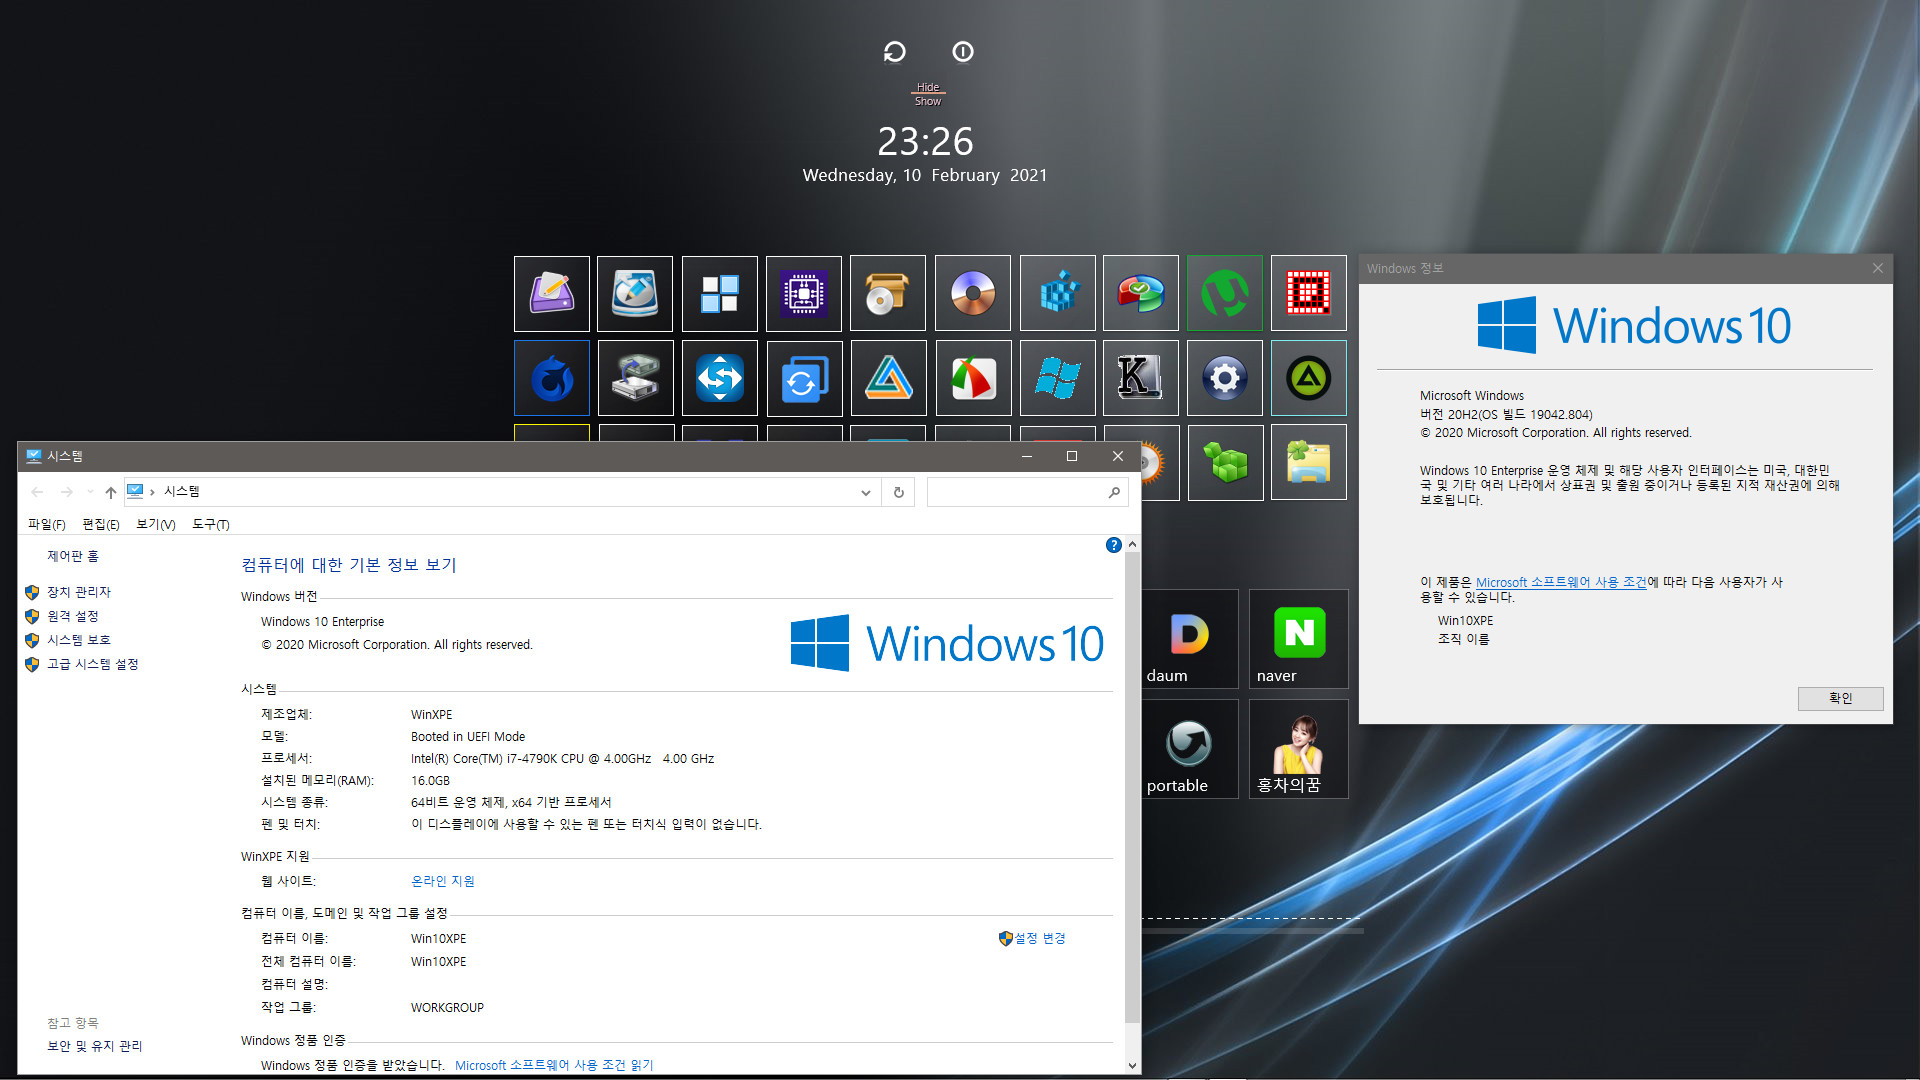Click the System window vertical scrollbar
The width and height of the screenshot is (1920, 1080).
click(x=1132, y=785)
